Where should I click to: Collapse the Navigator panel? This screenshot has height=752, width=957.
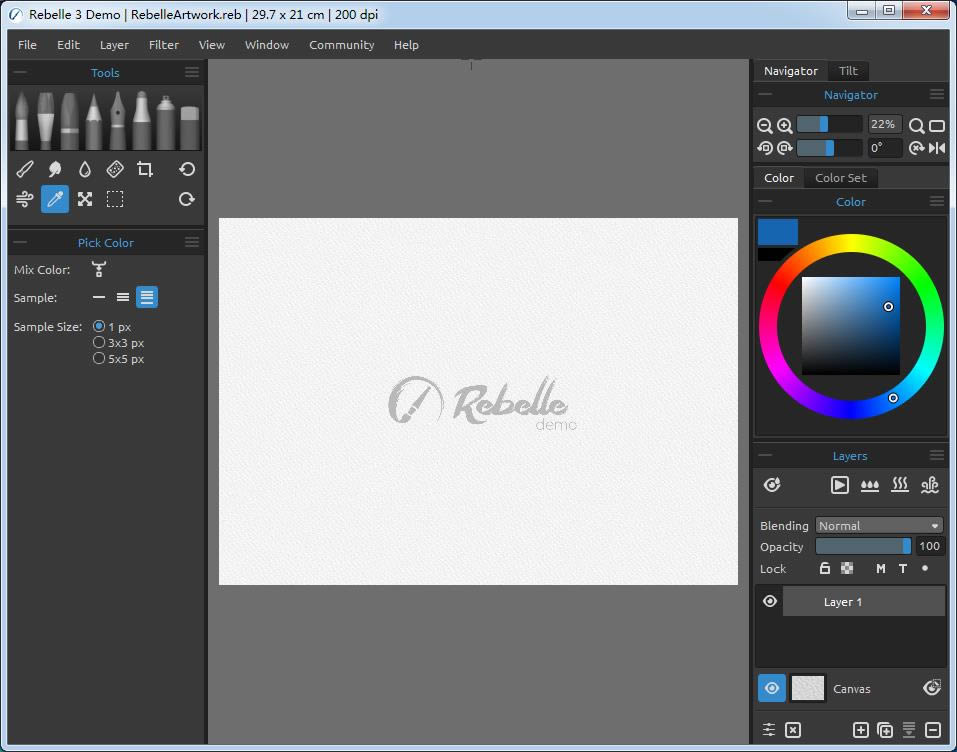765,94
